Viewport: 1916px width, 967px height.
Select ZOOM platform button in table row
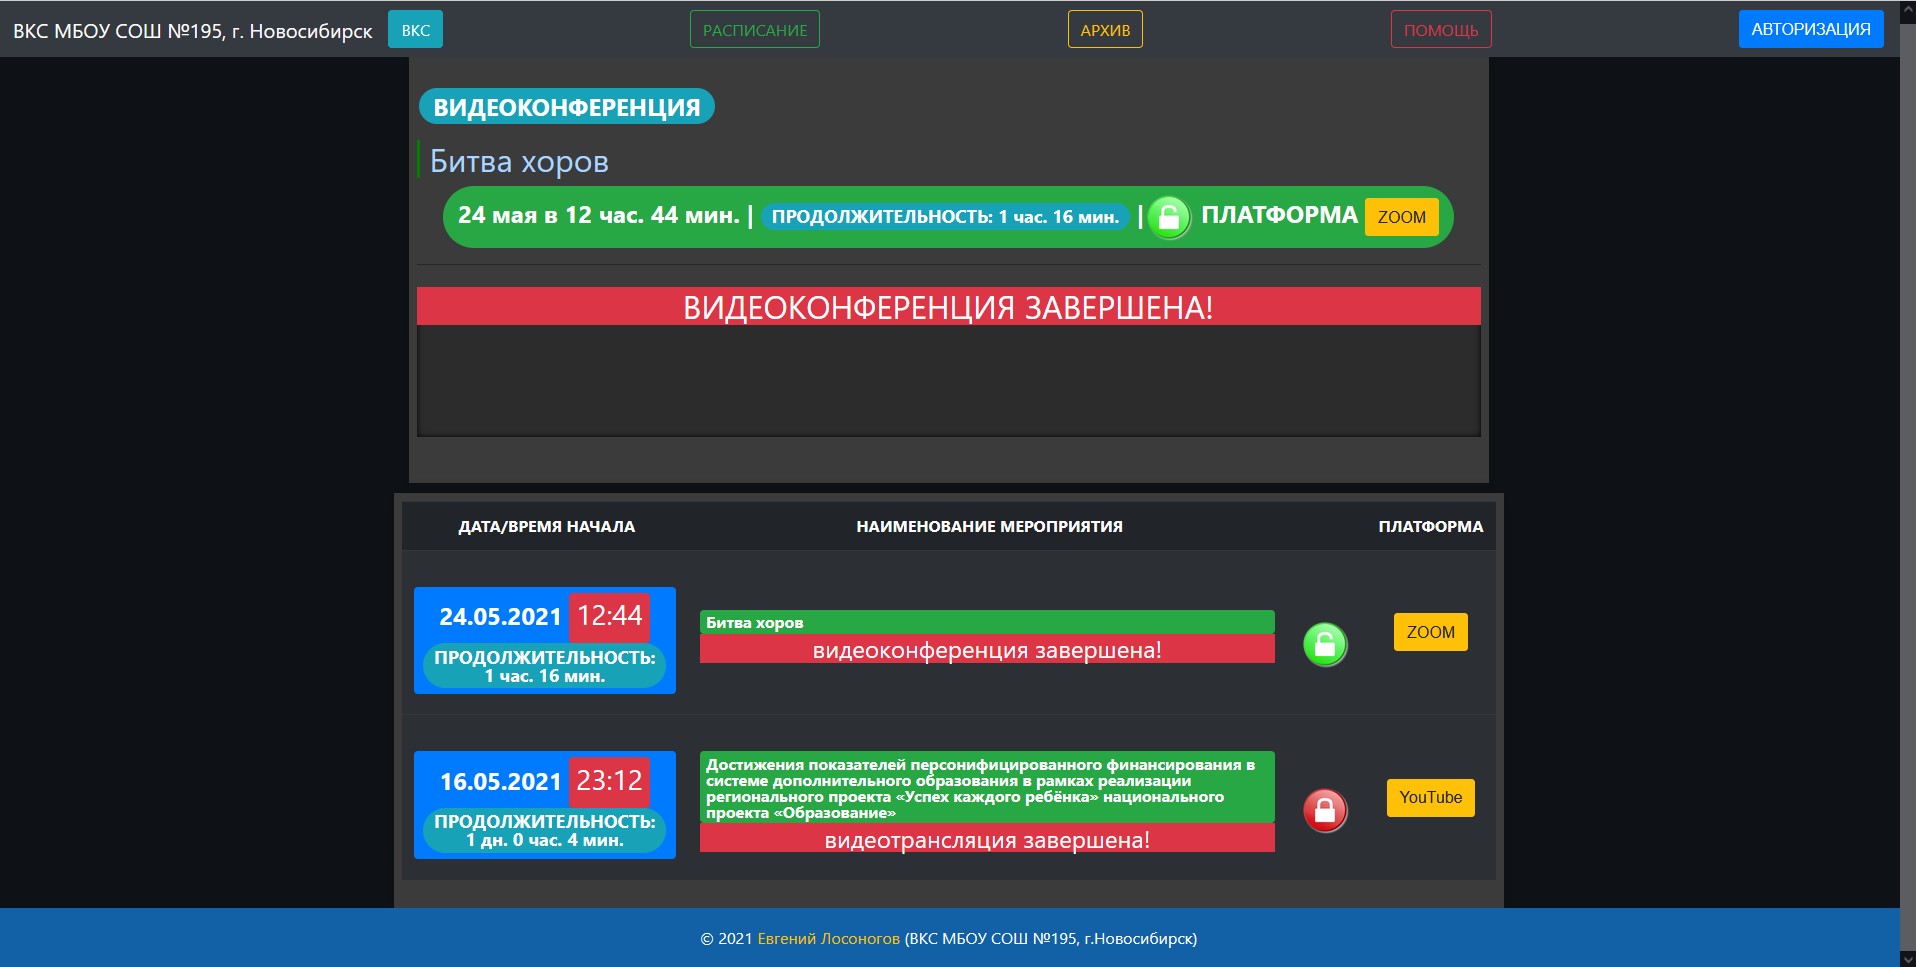coord(1430,632)
